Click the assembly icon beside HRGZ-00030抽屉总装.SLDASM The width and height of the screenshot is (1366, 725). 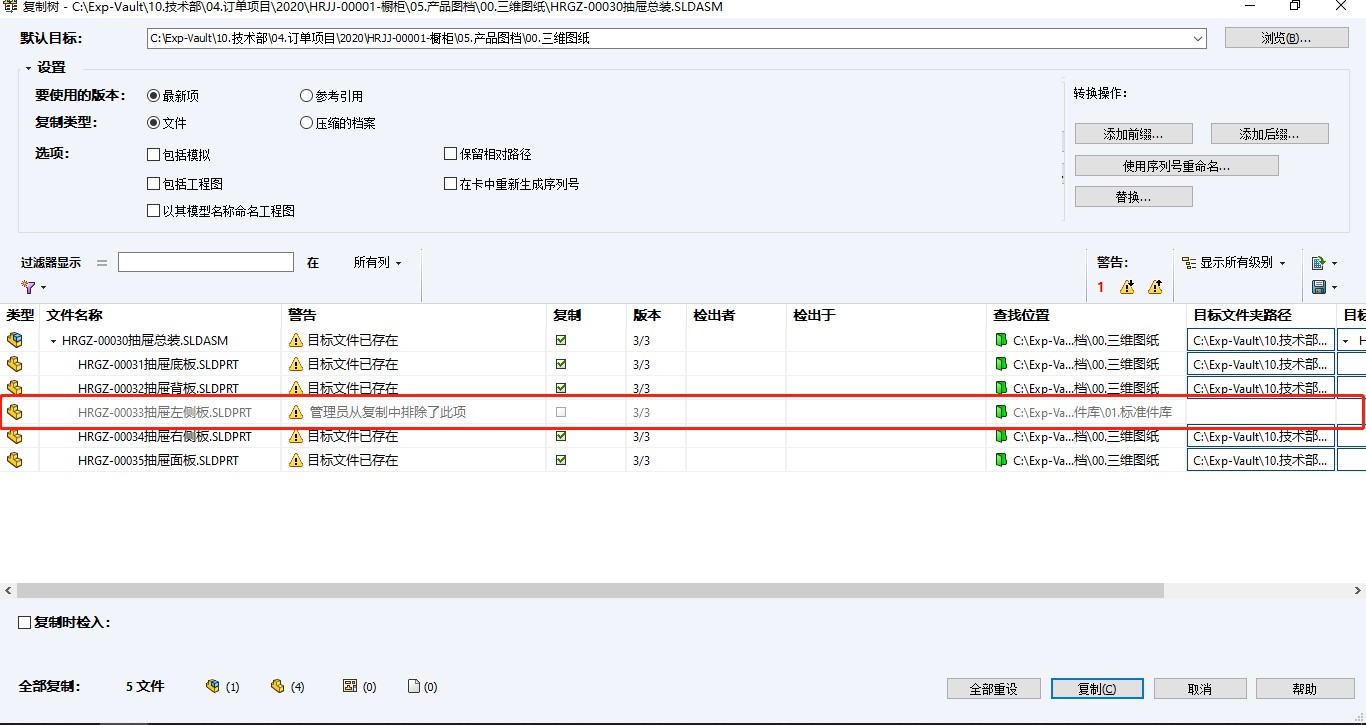(x=14, y=340)
